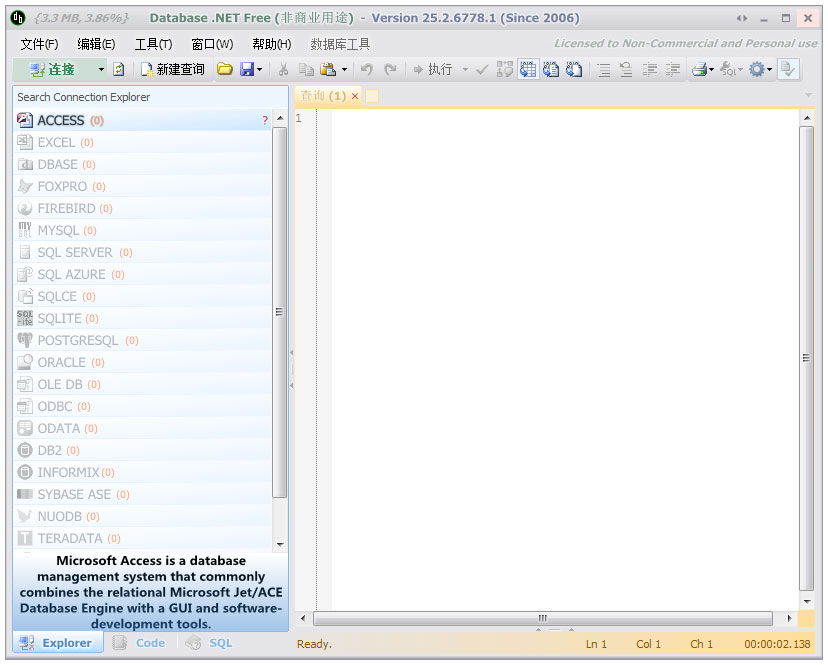Toggle the results to grid icon
Image resolution: width=828 pixels, height=665 pixels.
click(x=528, y=69)
